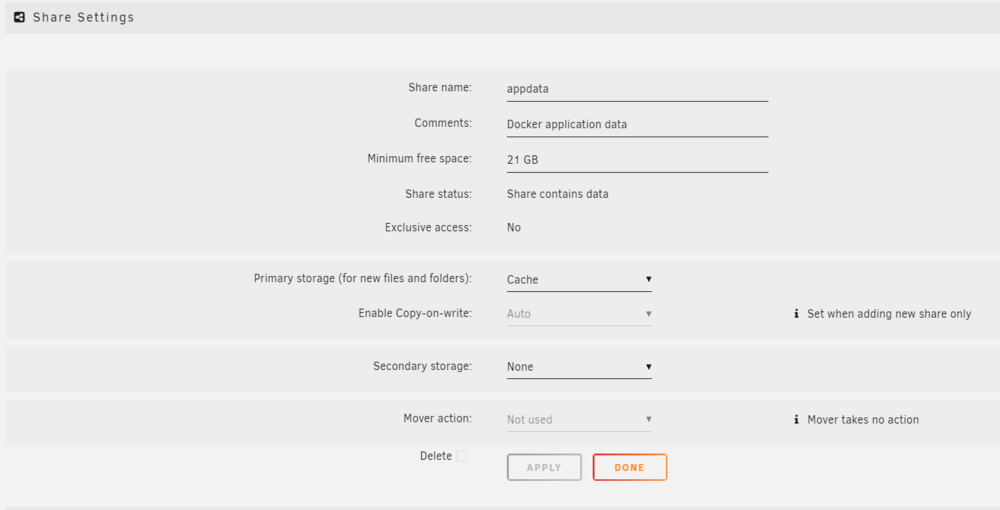The width and height of the screenshot is (1000, 510).
Task: Click info icon beside Mover takes no action
Action: pyautogui.click(x=796, y=419)
